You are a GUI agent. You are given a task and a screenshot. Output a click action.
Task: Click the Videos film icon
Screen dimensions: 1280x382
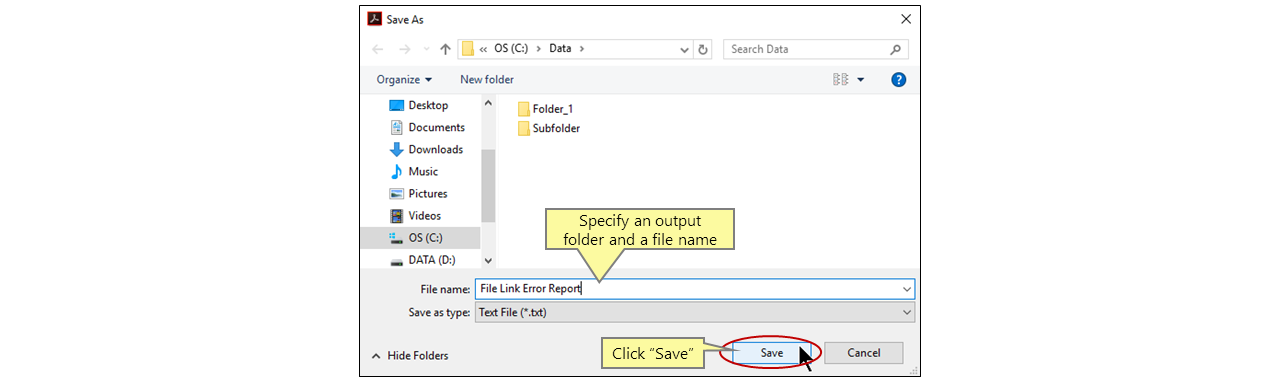(396, 215)
